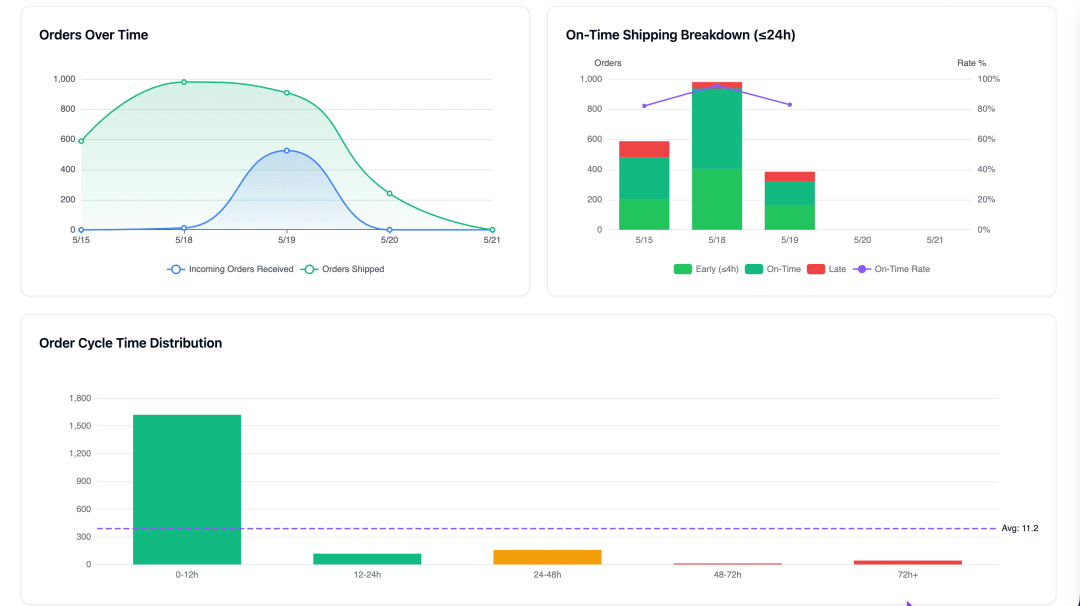This screenshot has width=1080, height=606.
Task: Click Orders Shipped data point at 5/18
Action: [184, 82]
